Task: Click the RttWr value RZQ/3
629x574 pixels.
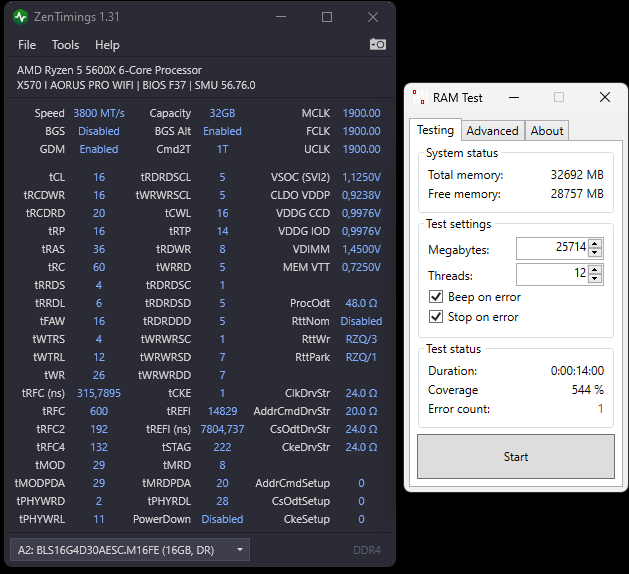Action: [361, 339]
